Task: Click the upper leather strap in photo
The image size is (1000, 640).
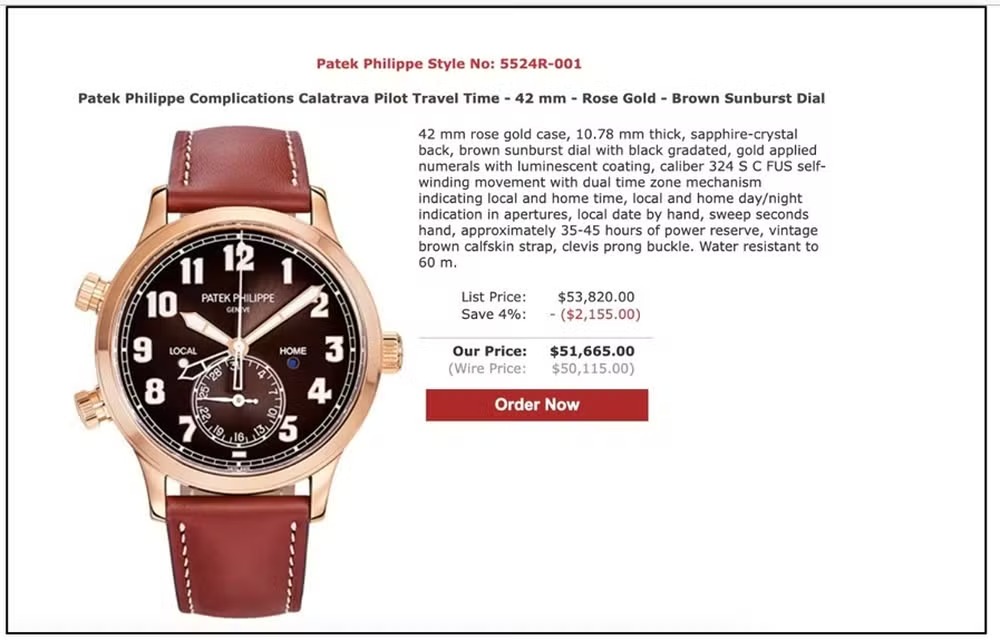Action: [238, 170]
